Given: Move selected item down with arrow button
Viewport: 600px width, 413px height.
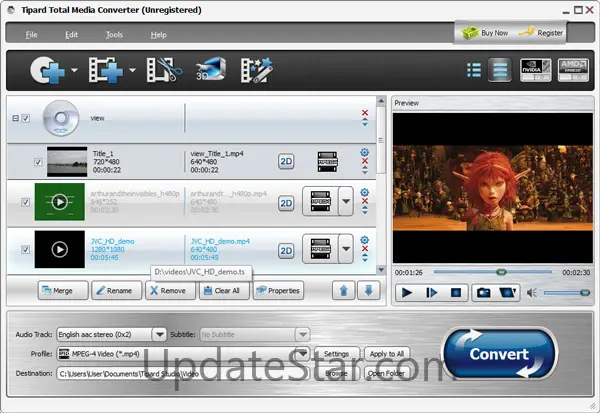Looking at the screenshot, I should 368,291.
